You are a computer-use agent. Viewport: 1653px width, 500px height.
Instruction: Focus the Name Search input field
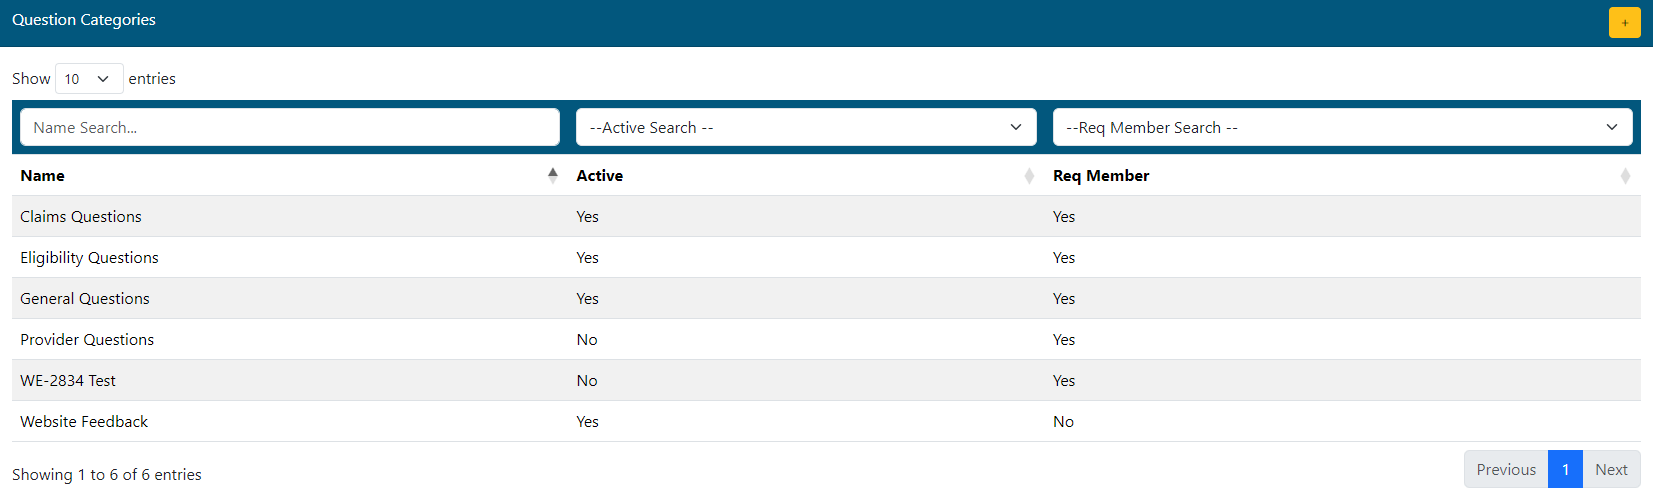point(289,128)
